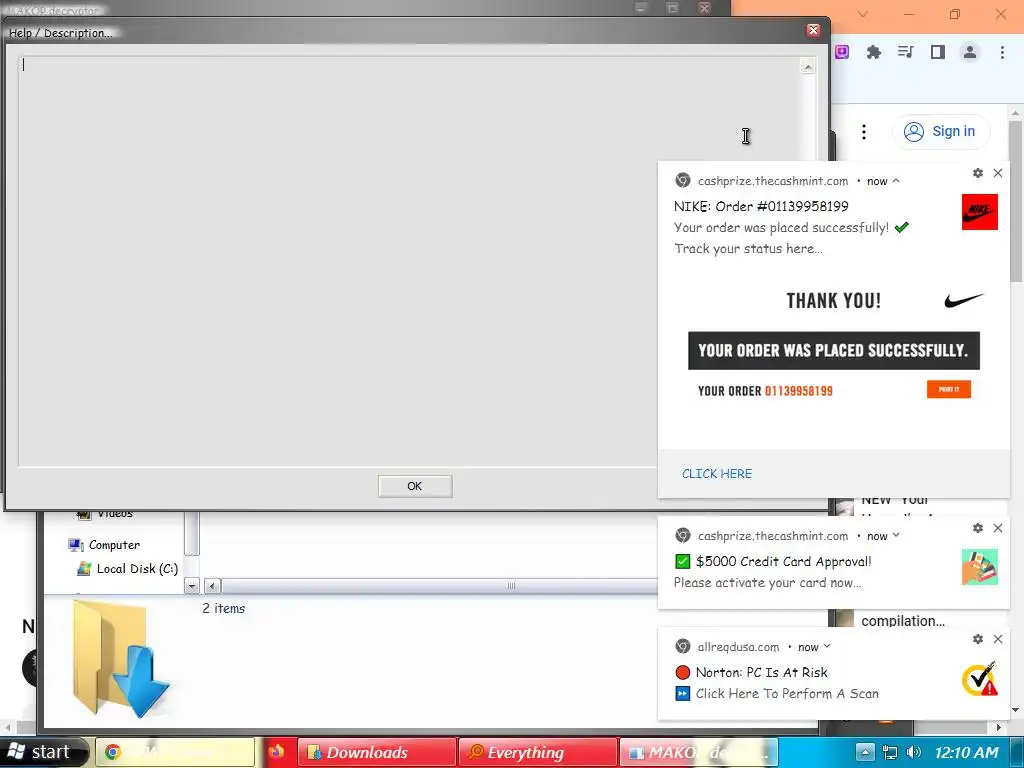Image resolution: width=1024 pixels, height=768 pixels.
Task: Click the network tray icon
Action: point(889,752)
